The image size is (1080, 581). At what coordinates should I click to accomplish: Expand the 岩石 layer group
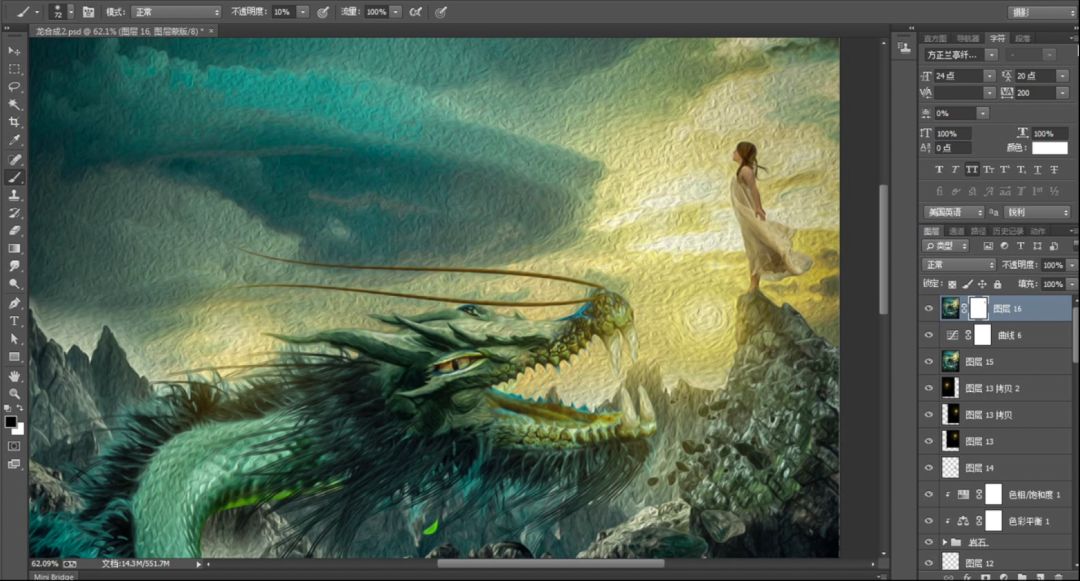(944, 542)
